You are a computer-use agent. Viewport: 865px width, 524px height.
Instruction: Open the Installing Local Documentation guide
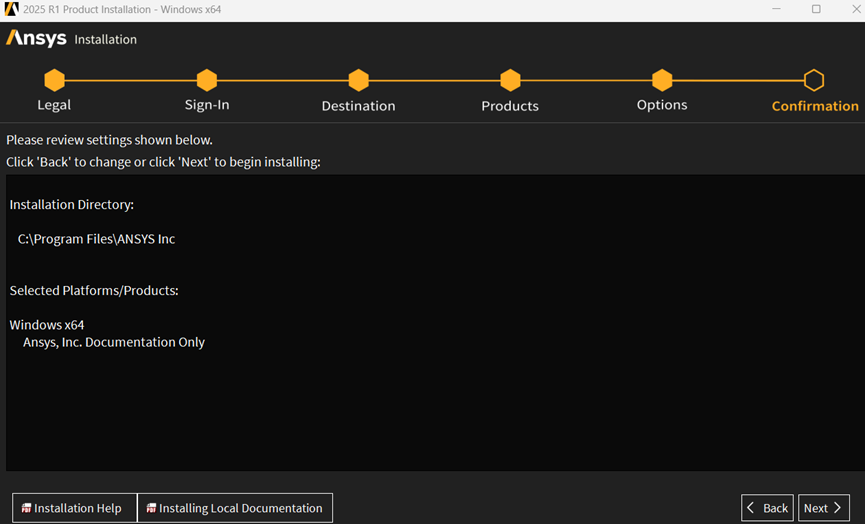235,508
